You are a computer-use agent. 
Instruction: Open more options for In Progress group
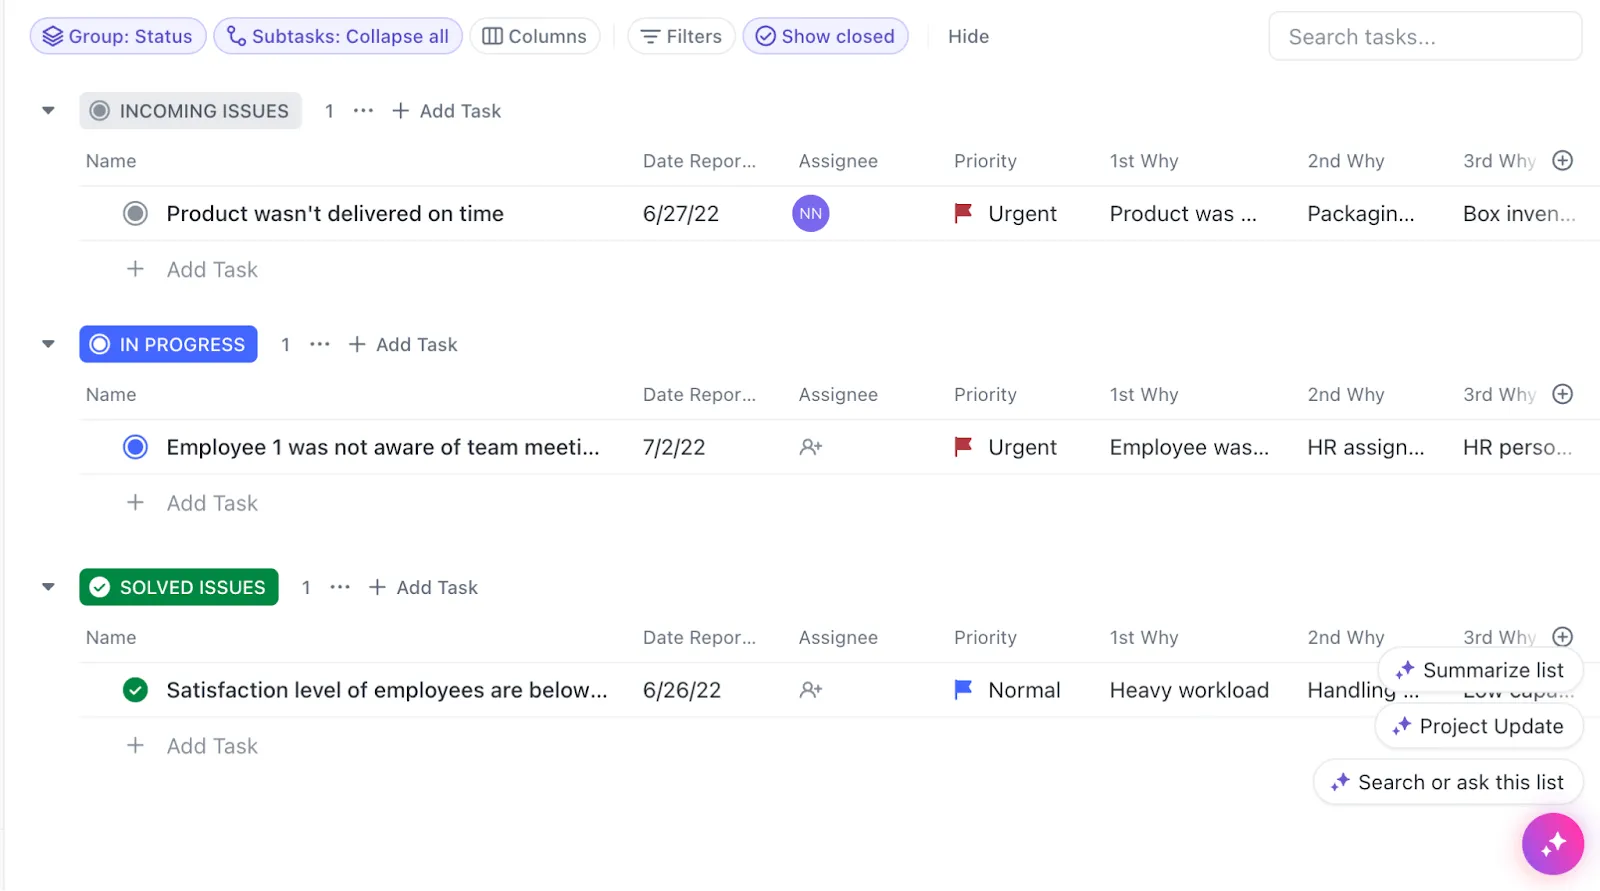320,344
